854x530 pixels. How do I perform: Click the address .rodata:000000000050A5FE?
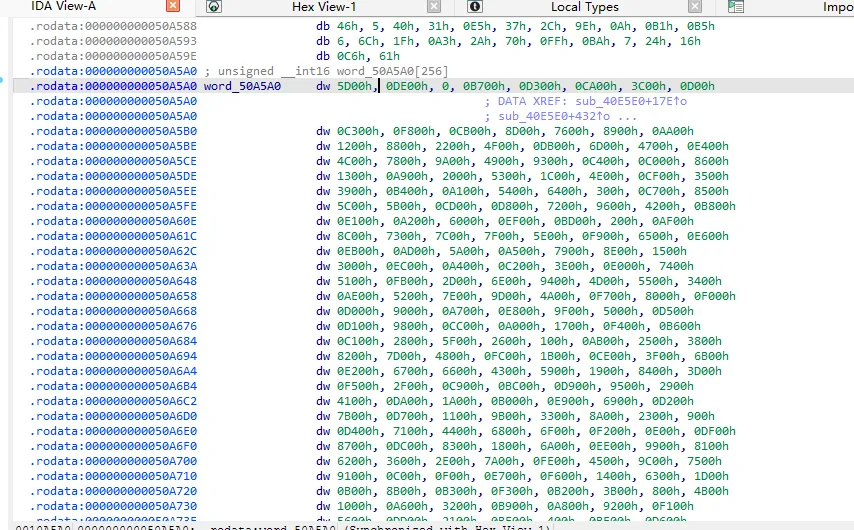point(113,206)
